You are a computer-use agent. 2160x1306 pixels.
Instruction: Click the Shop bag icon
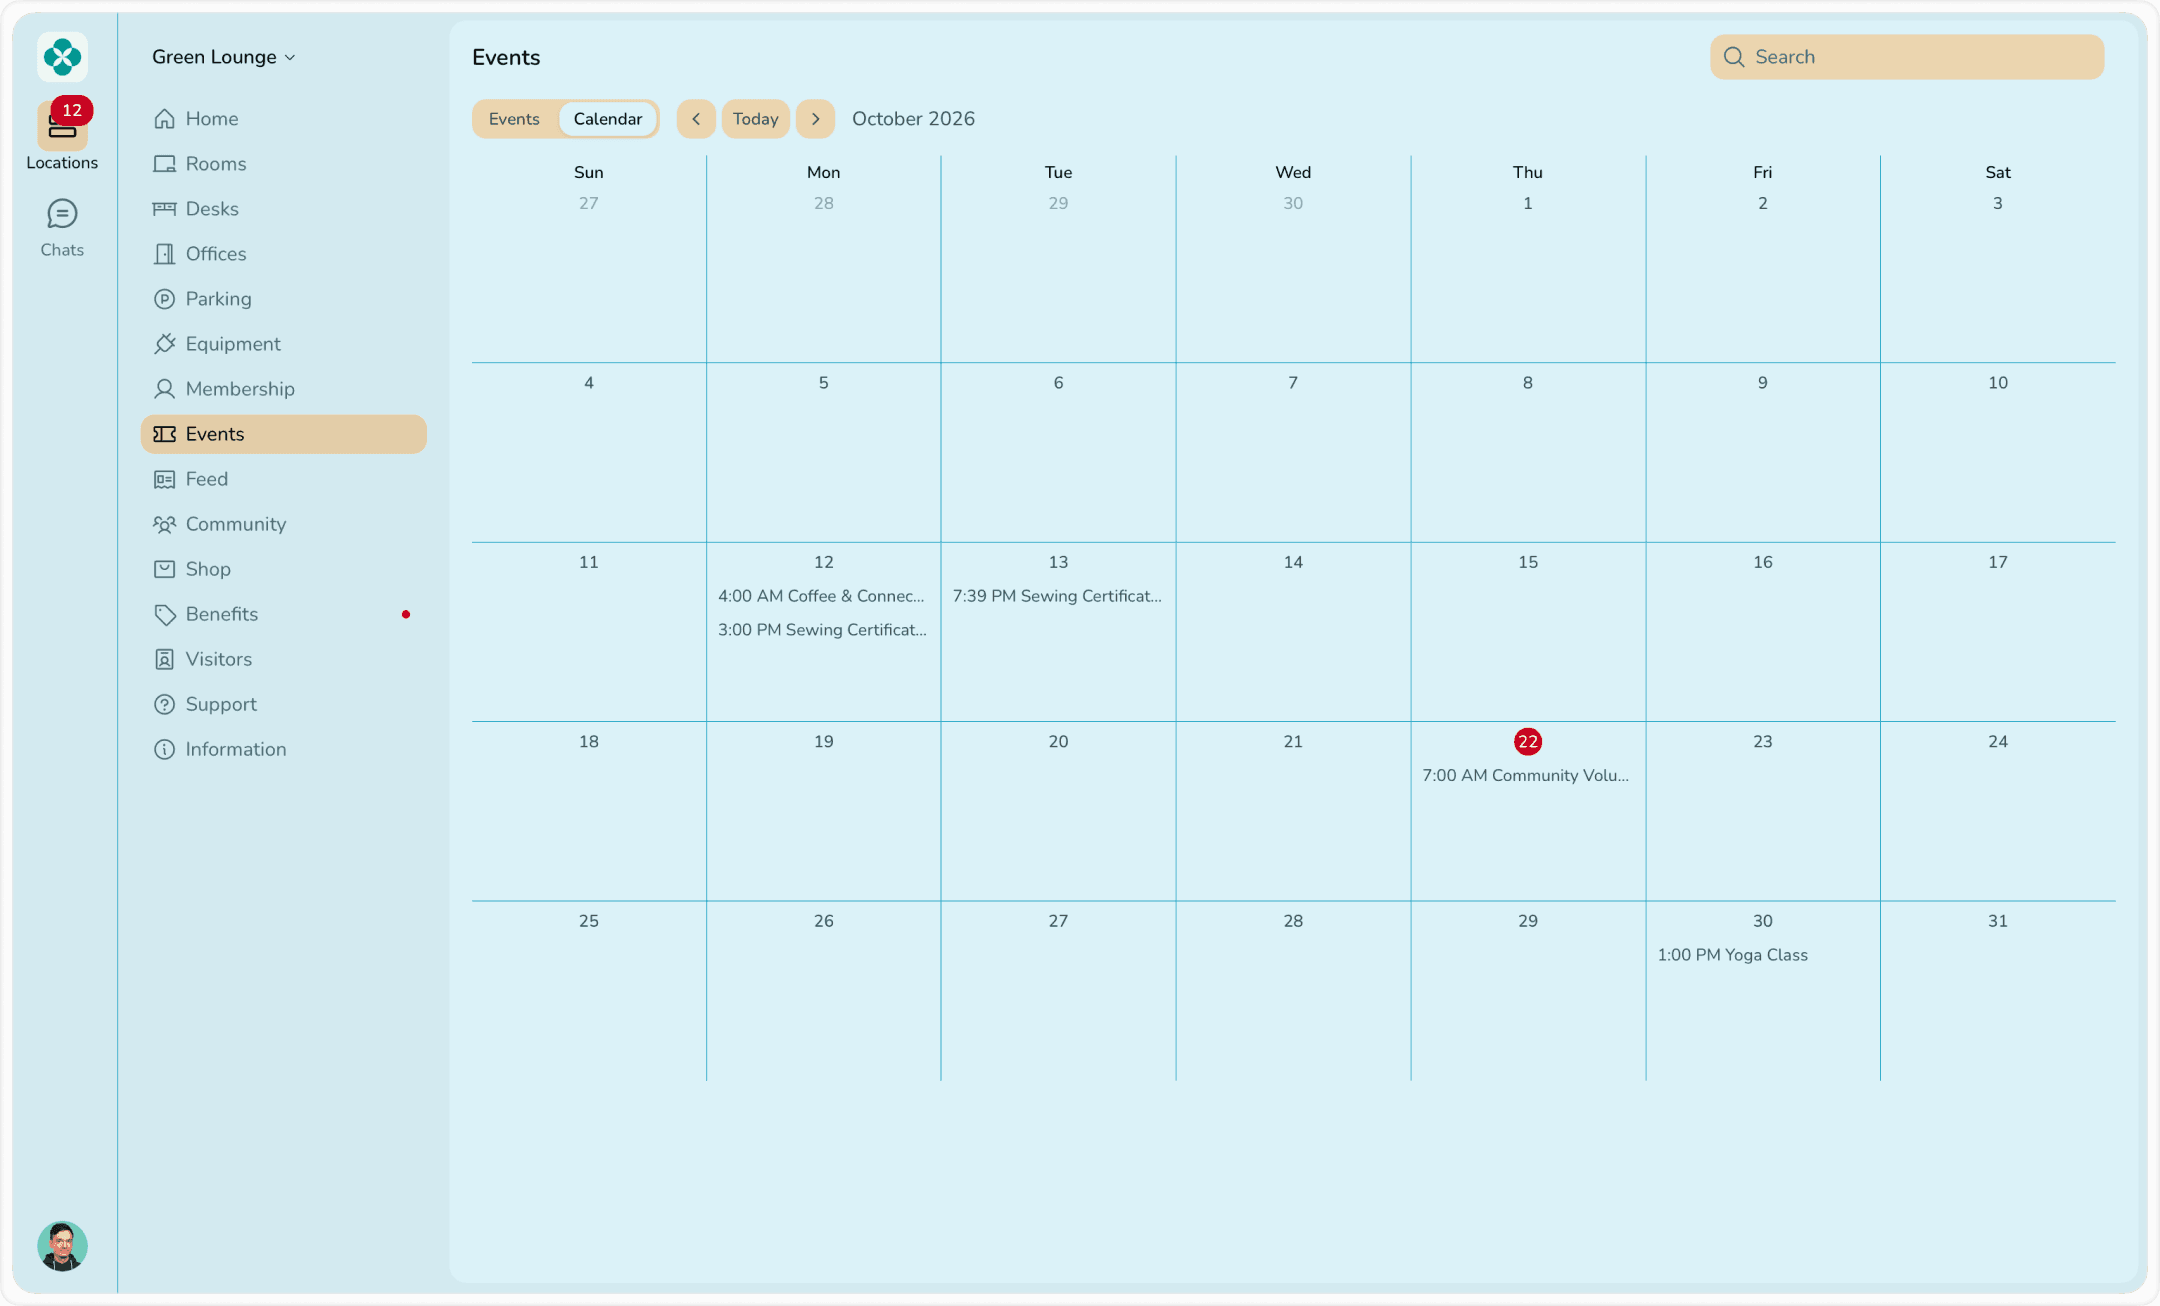point(164,569)
